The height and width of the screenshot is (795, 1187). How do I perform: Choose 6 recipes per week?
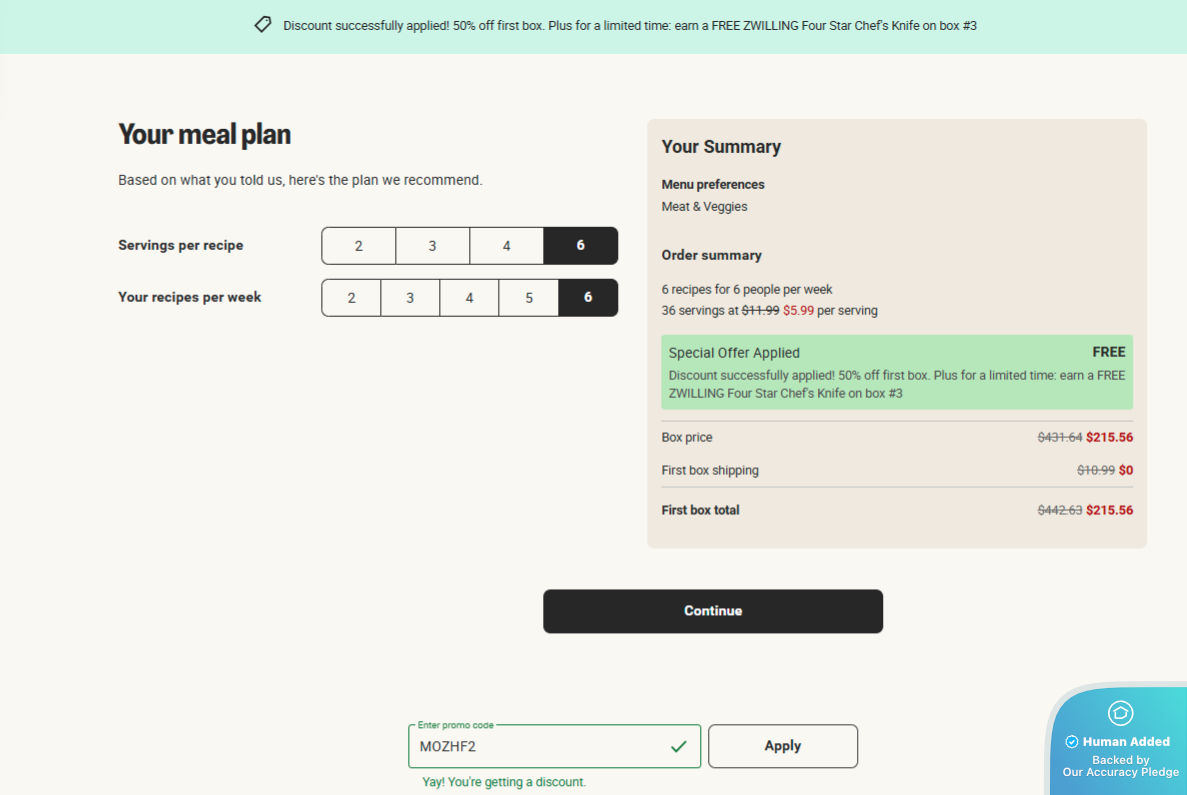588,298
